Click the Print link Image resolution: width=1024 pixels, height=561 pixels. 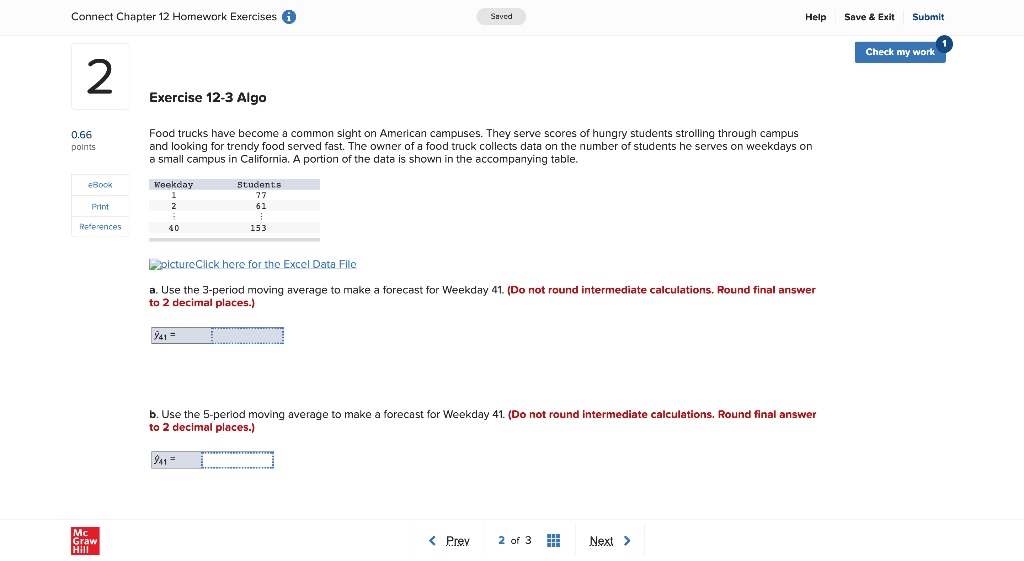[100, 206]
